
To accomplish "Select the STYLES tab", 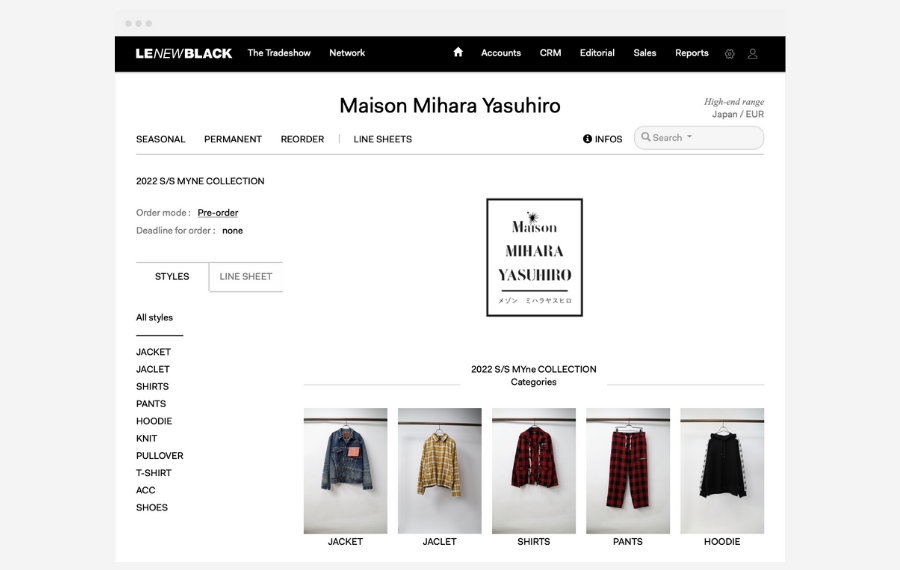I will tap(172, 277).
